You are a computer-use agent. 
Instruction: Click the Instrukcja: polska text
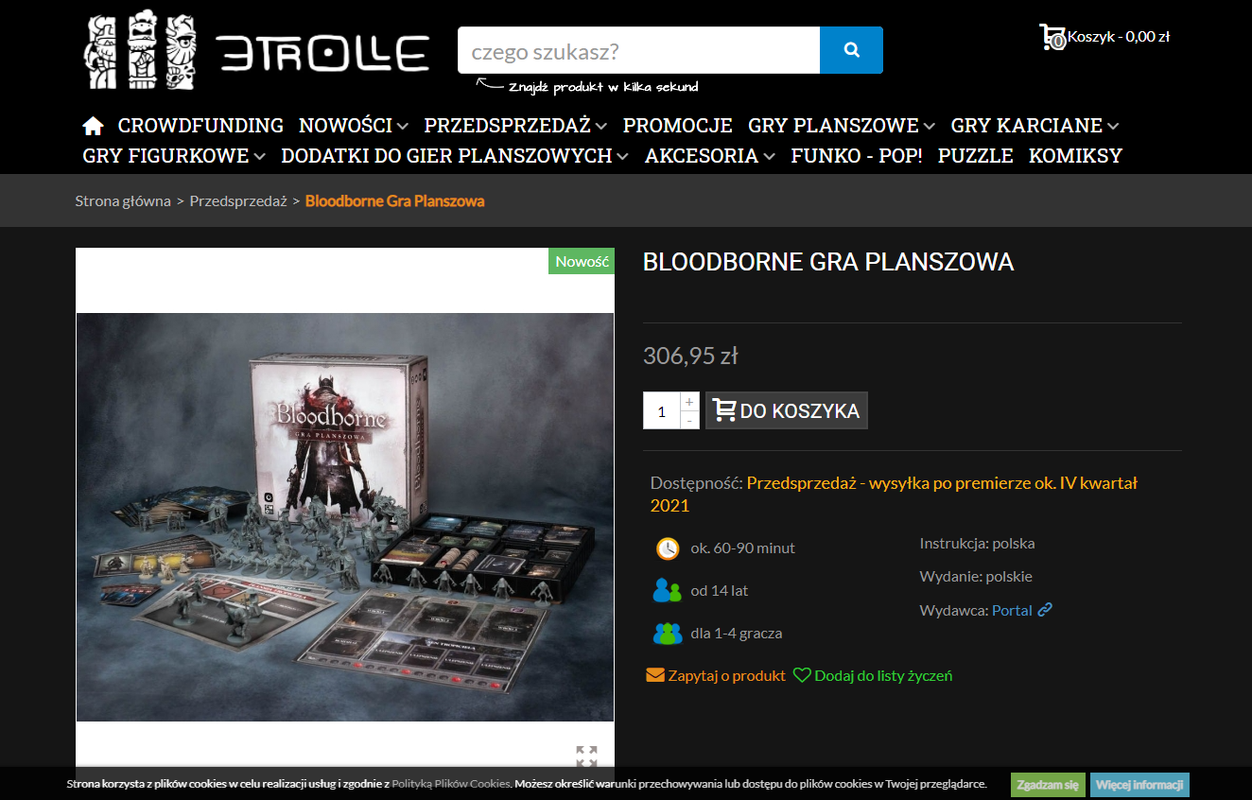(977, 544)
